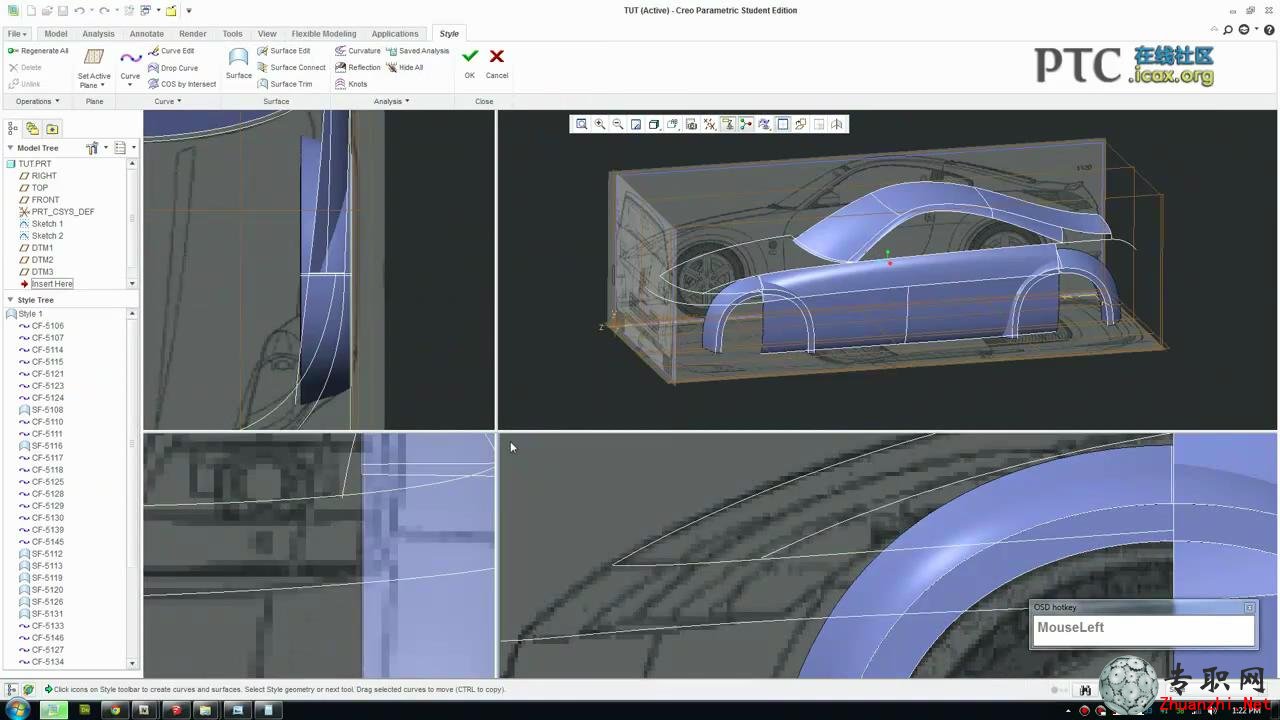
Task: Click the Save icon in quick access toolbar
Action: [63, 11]
